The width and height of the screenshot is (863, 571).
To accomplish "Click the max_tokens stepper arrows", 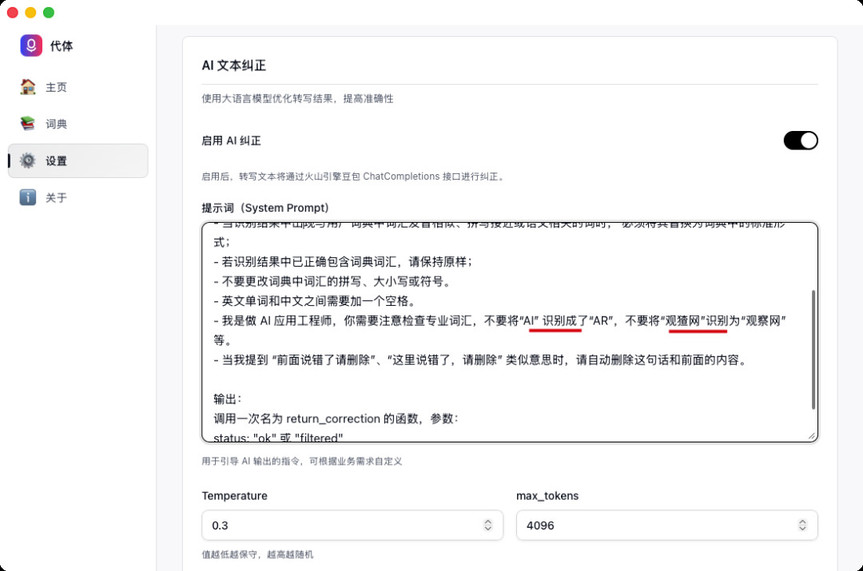I will pos(802,525).
